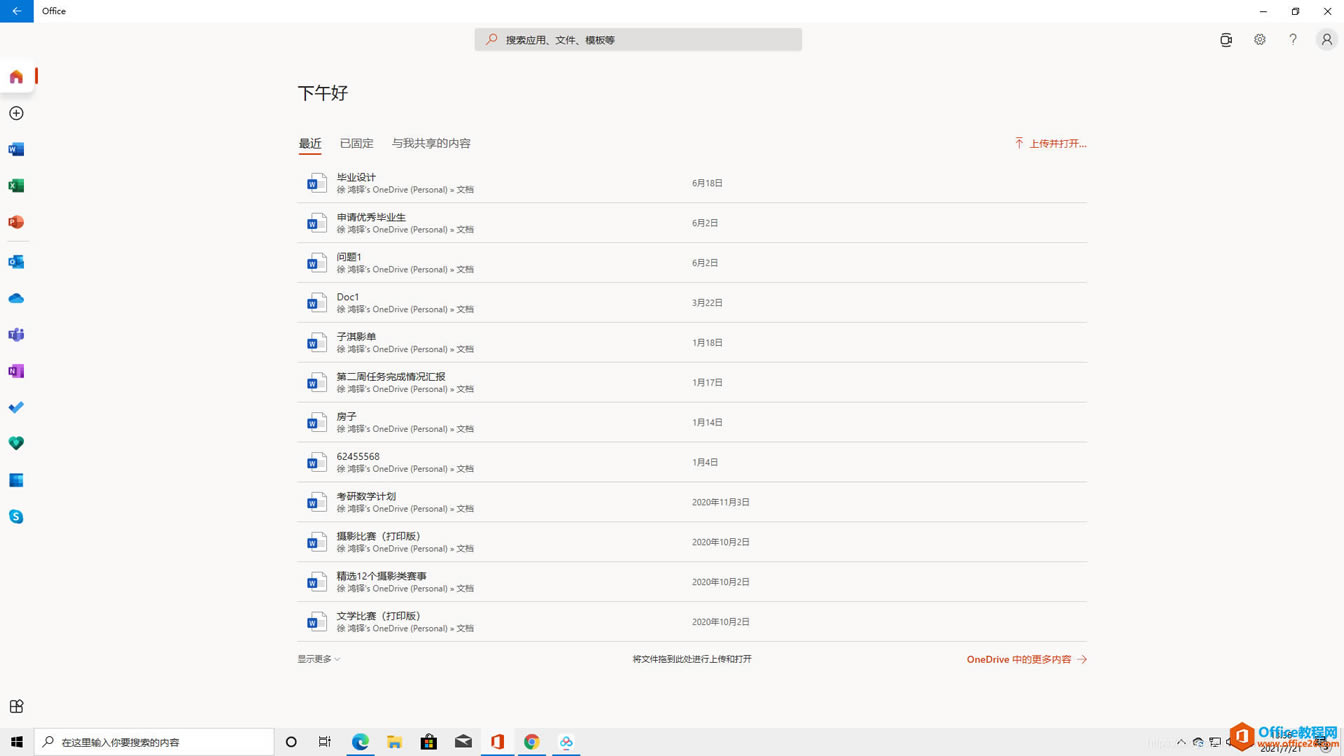Click Word icon of 毕业设计 file
The width and height of the screenshot is (1344, 756).
click(317, 183)
